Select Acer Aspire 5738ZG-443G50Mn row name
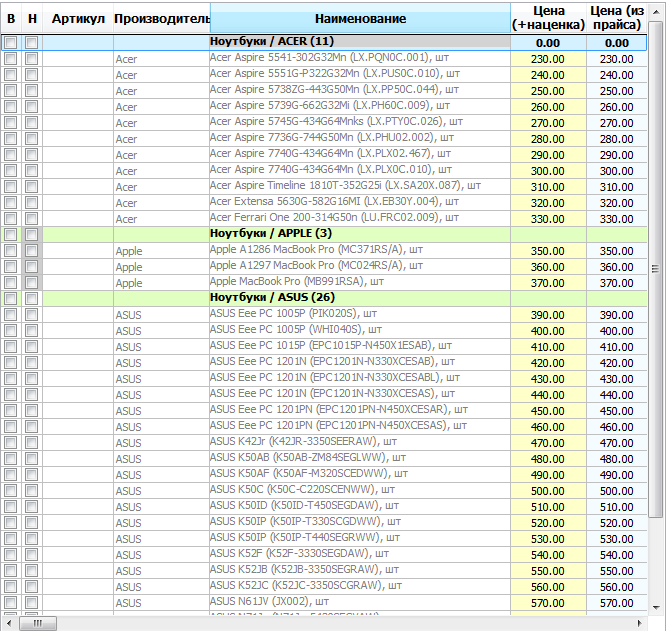 [360, 91]
